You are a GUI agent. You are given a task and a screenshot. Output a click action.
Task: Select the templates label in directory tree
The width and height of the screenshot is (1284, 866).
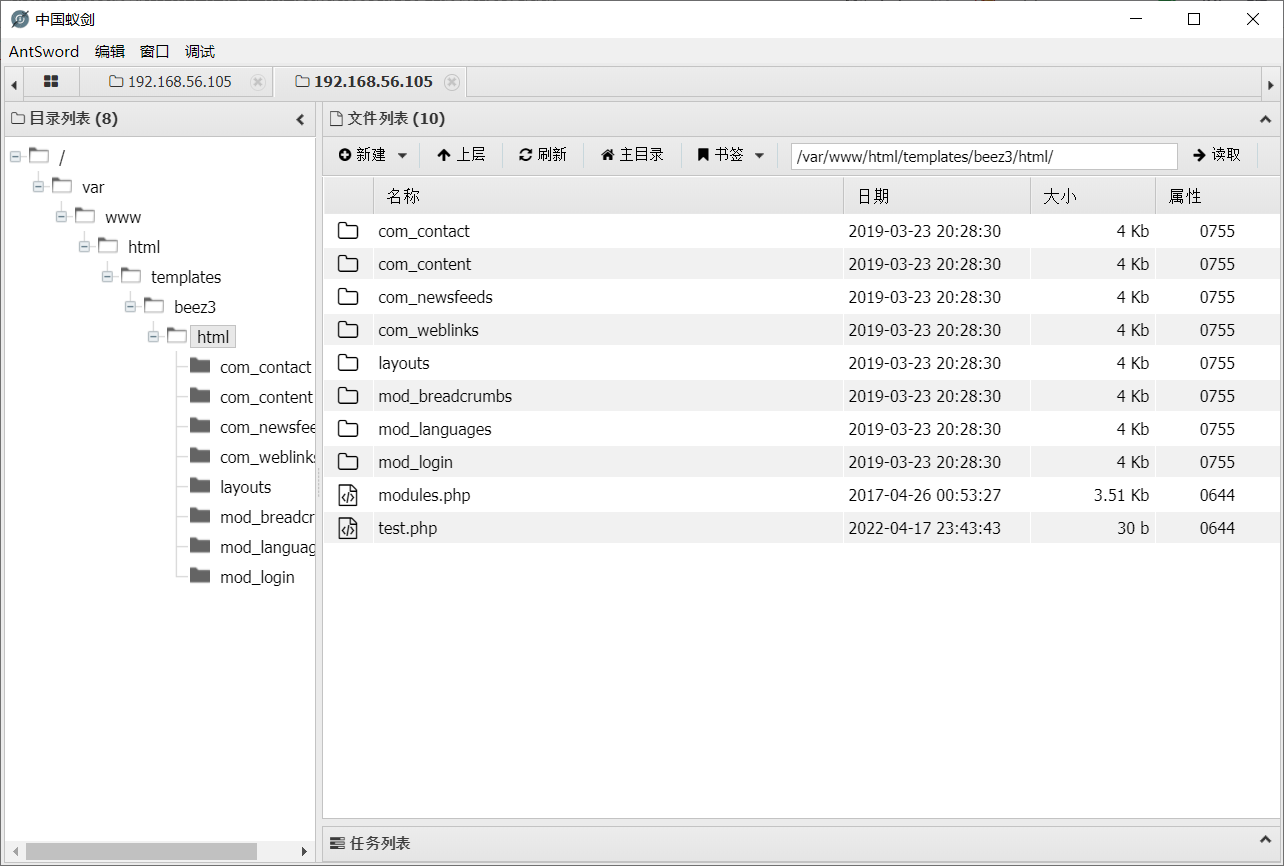pyautogui.click(x=186, y=277)
